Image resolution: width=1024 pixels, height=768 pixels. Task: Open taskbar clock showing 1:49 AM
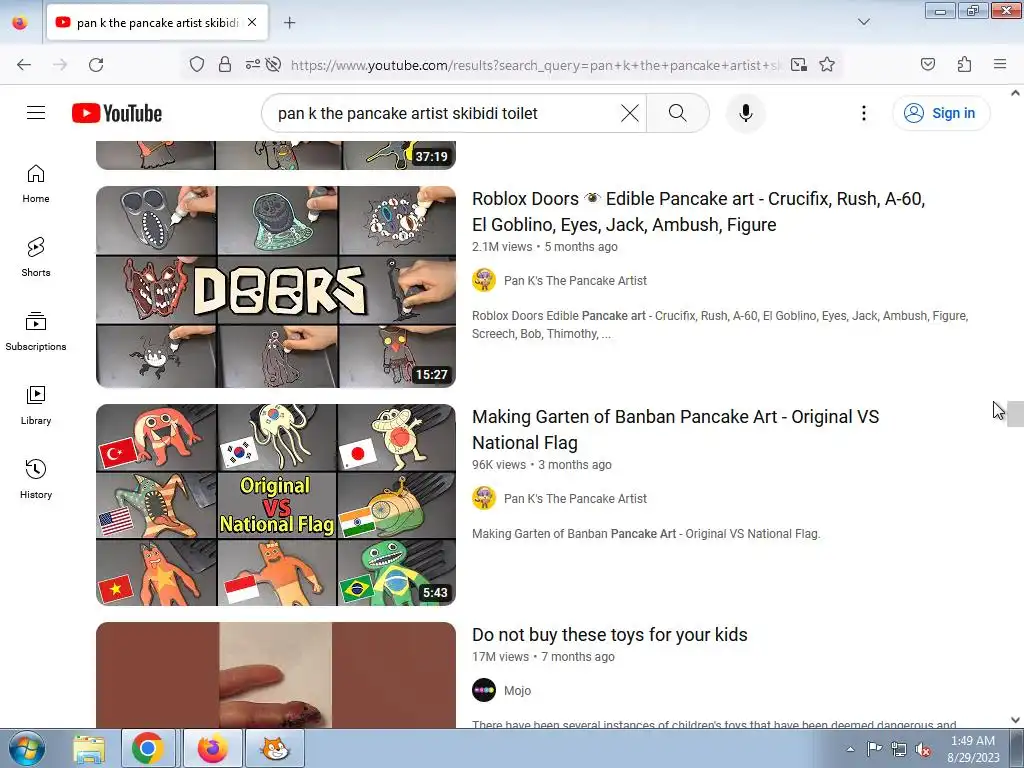pyautogui.click(x=973, y=749)
